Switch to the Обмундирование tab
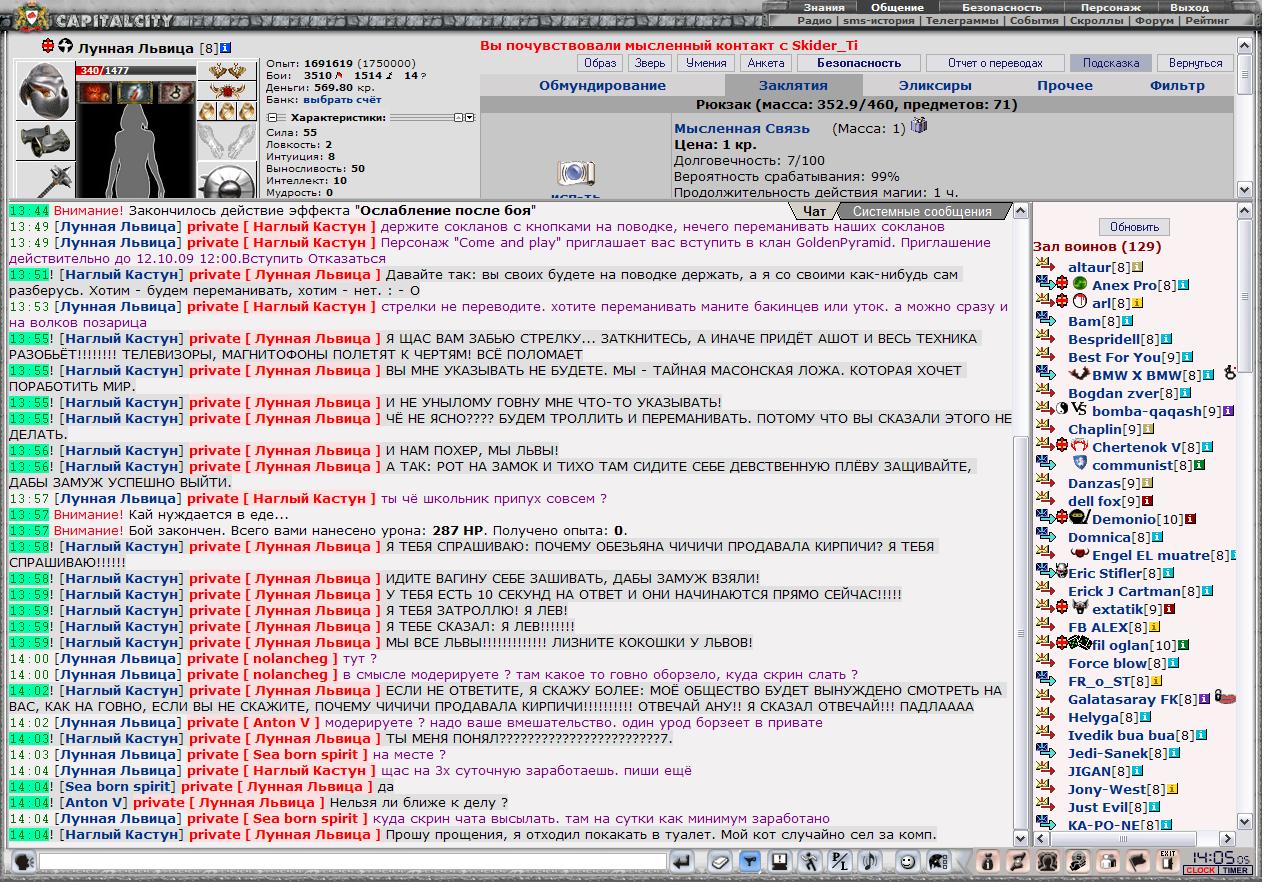1265x883 pixels. pyautogui.click(x=602, y=85)
